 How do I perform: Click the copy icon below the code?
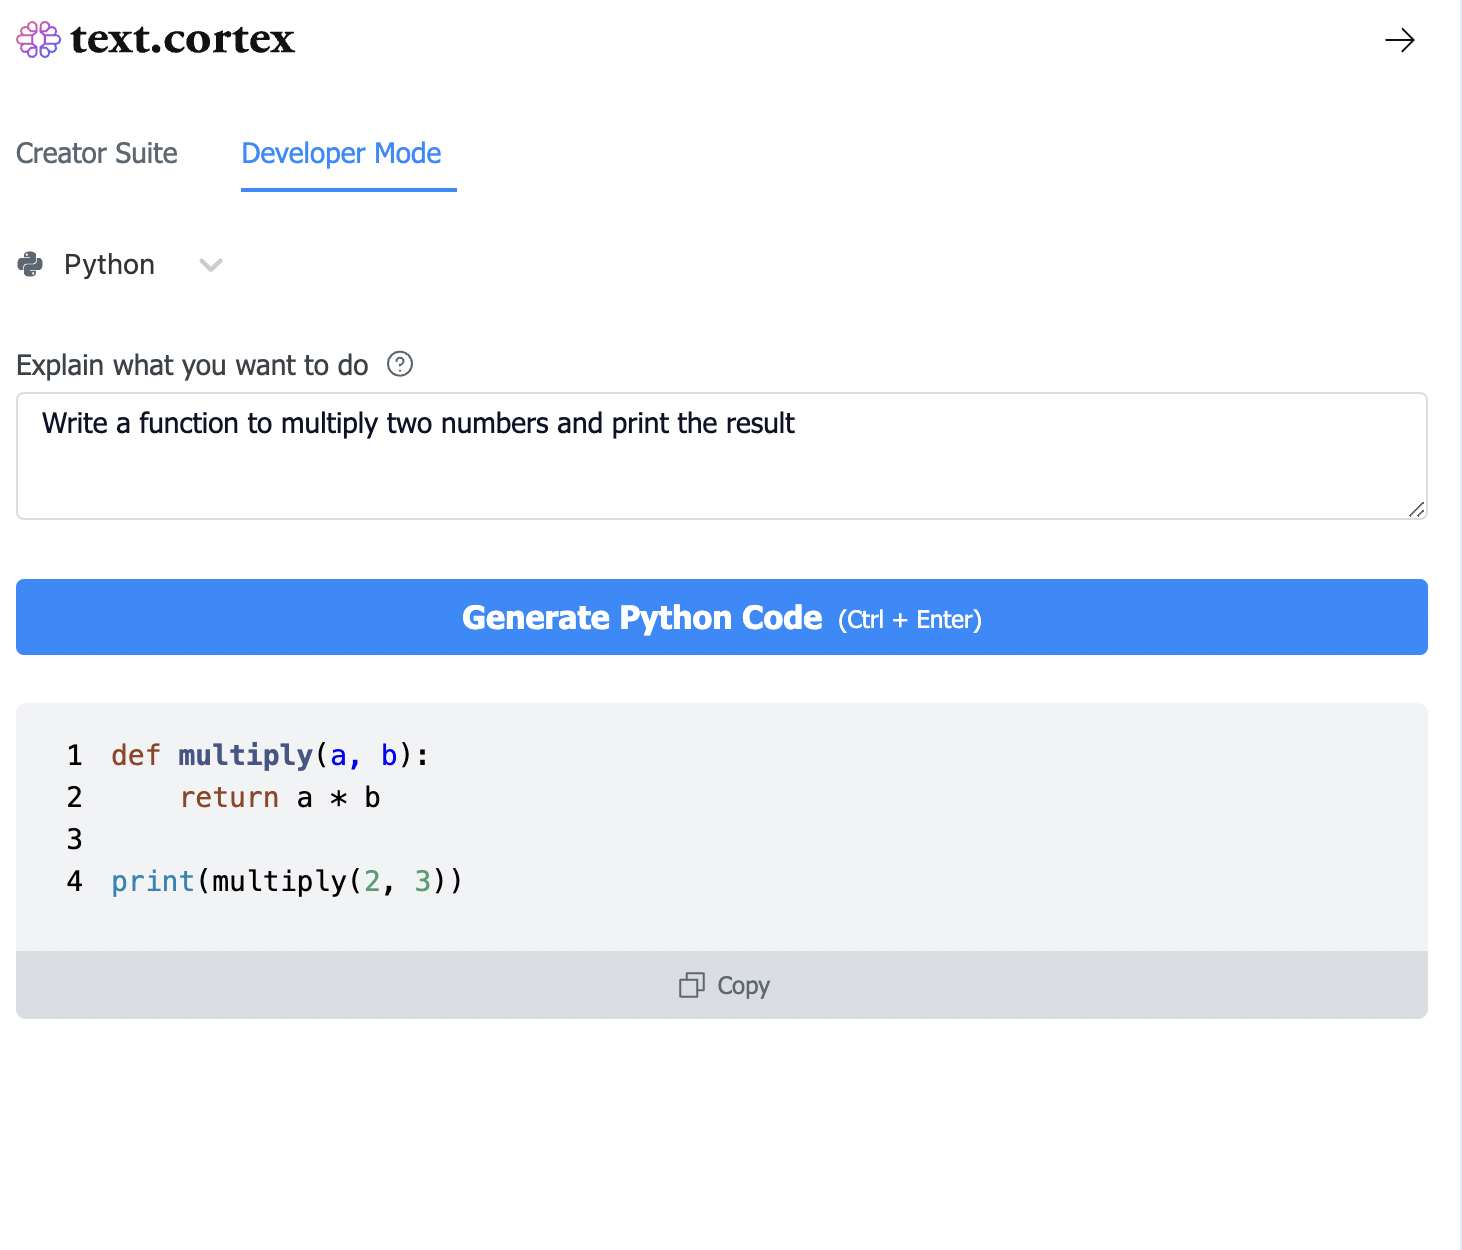(691, 985)
